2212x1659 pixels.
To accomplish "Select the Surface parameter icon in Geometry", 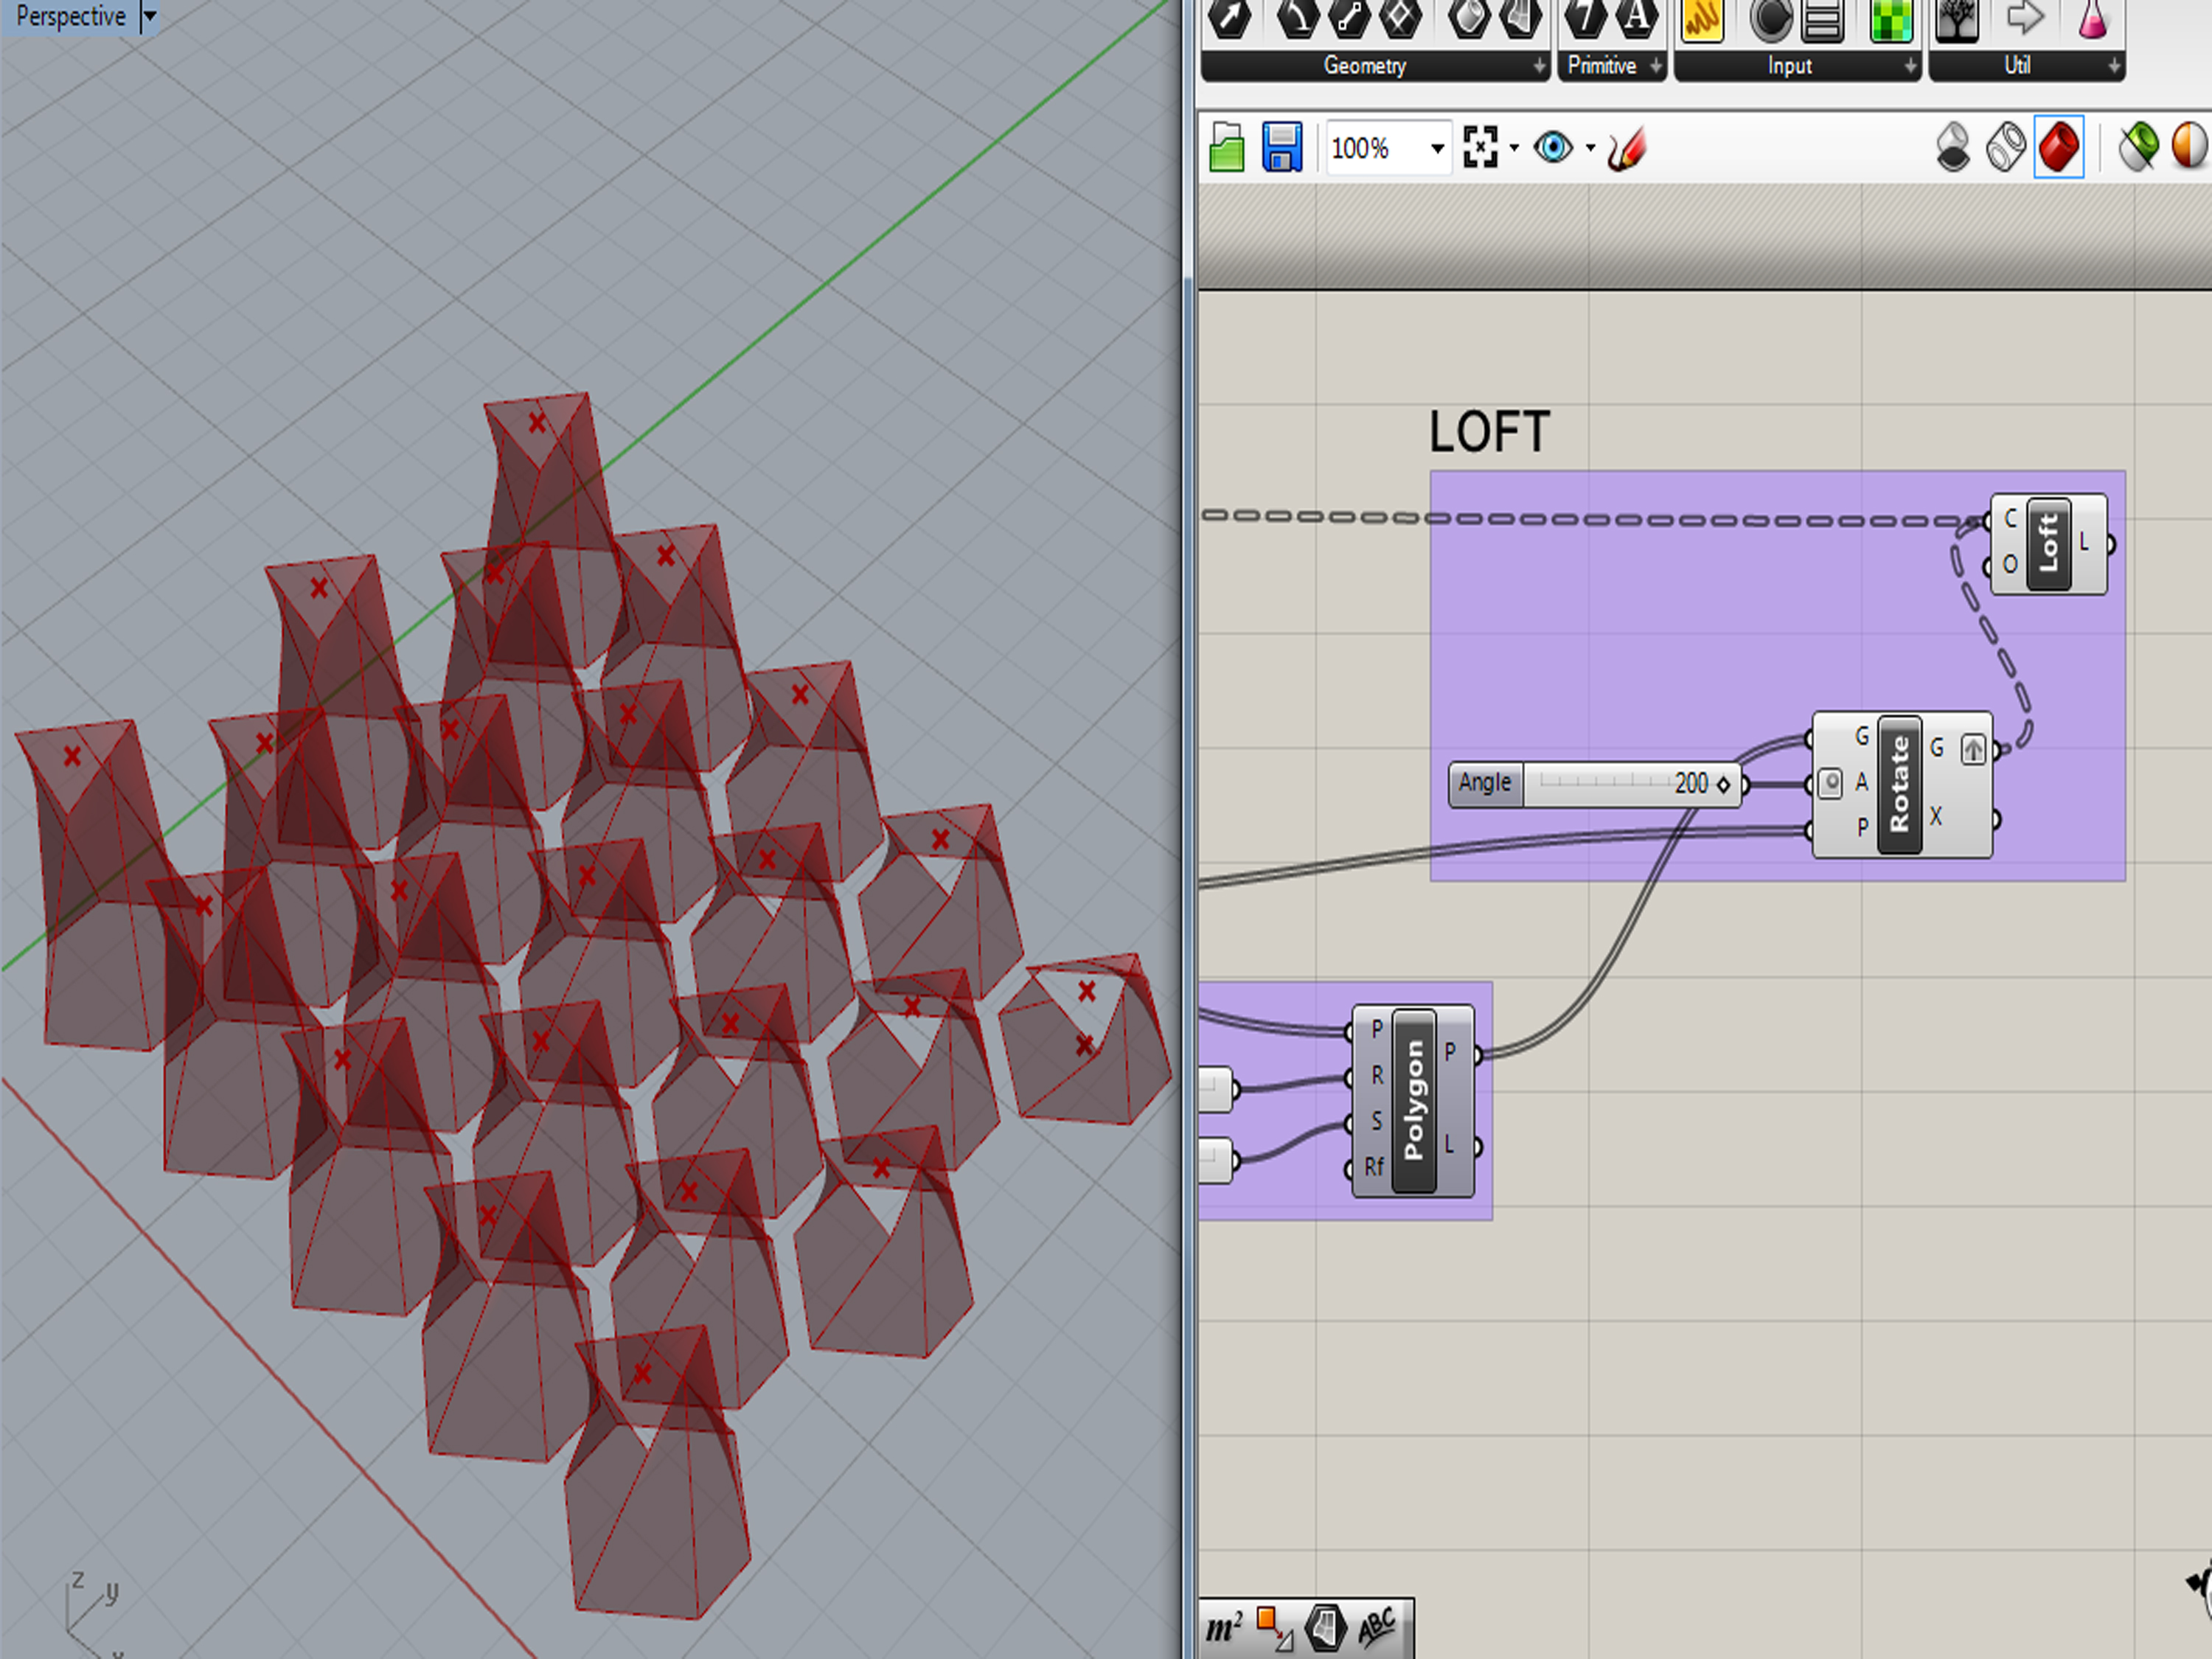I will 1521,18.
